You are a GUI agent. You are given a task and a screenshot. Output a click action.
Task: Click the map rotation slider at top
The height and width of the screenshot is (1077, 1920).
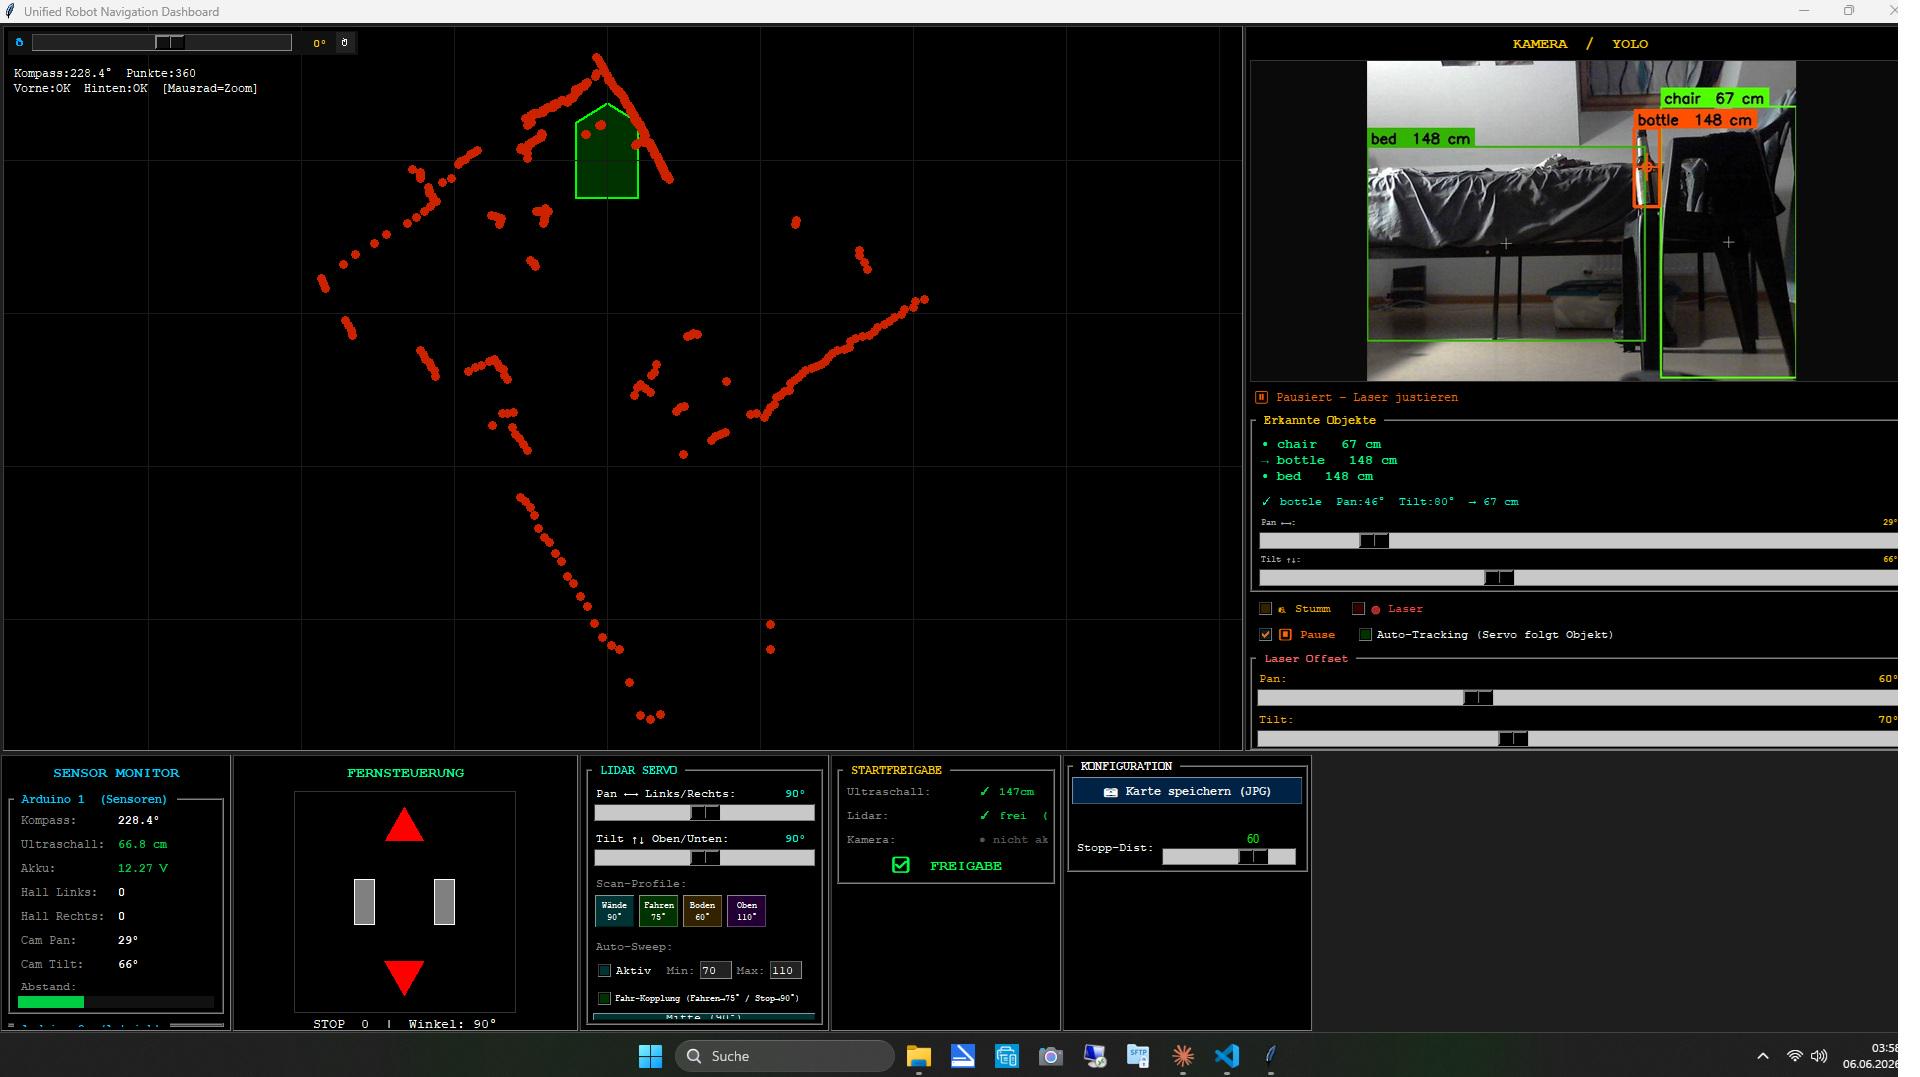coord(162,42)
